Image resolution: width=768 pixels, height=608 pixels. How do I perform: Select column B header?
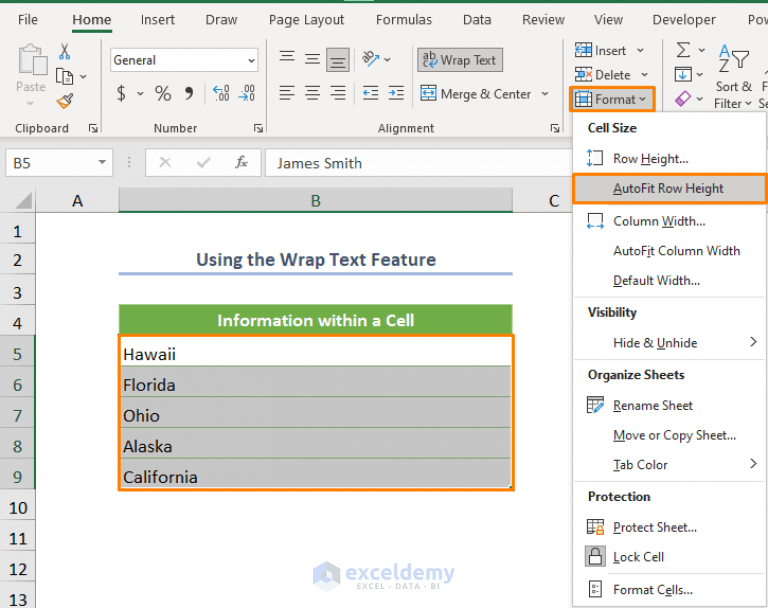pyautogui.click(x=315, y=201)
